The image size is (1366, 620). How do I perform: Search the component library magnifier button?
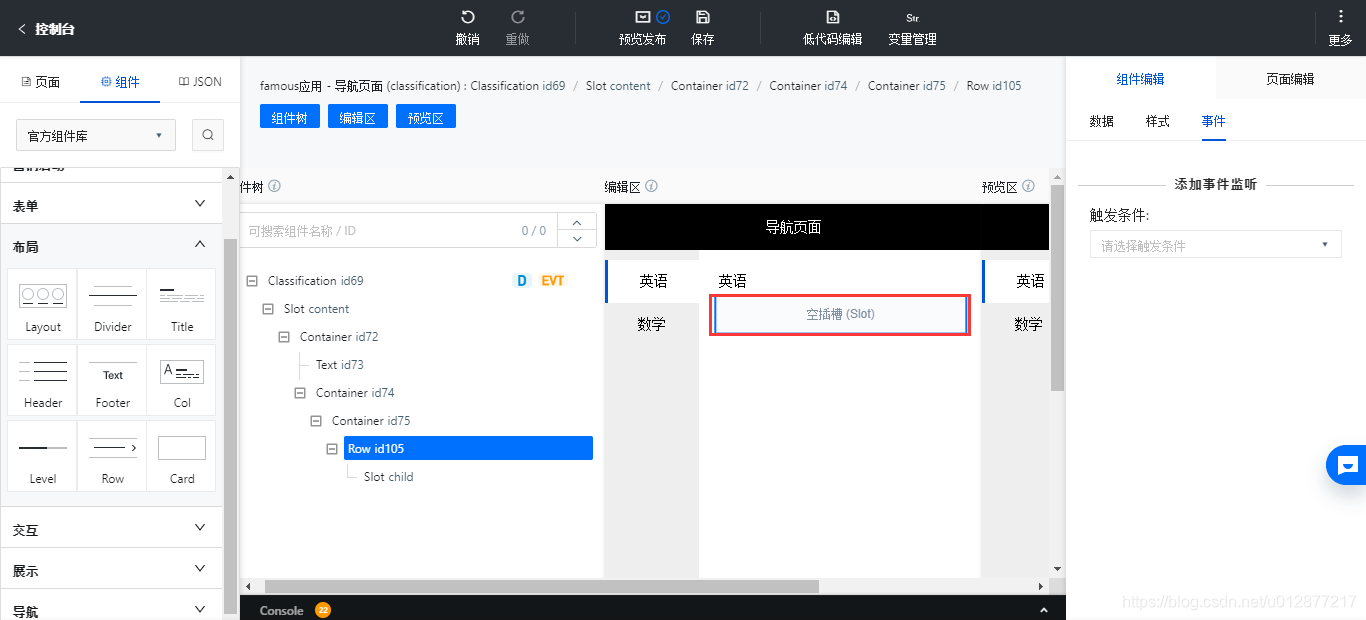[208, 135]
